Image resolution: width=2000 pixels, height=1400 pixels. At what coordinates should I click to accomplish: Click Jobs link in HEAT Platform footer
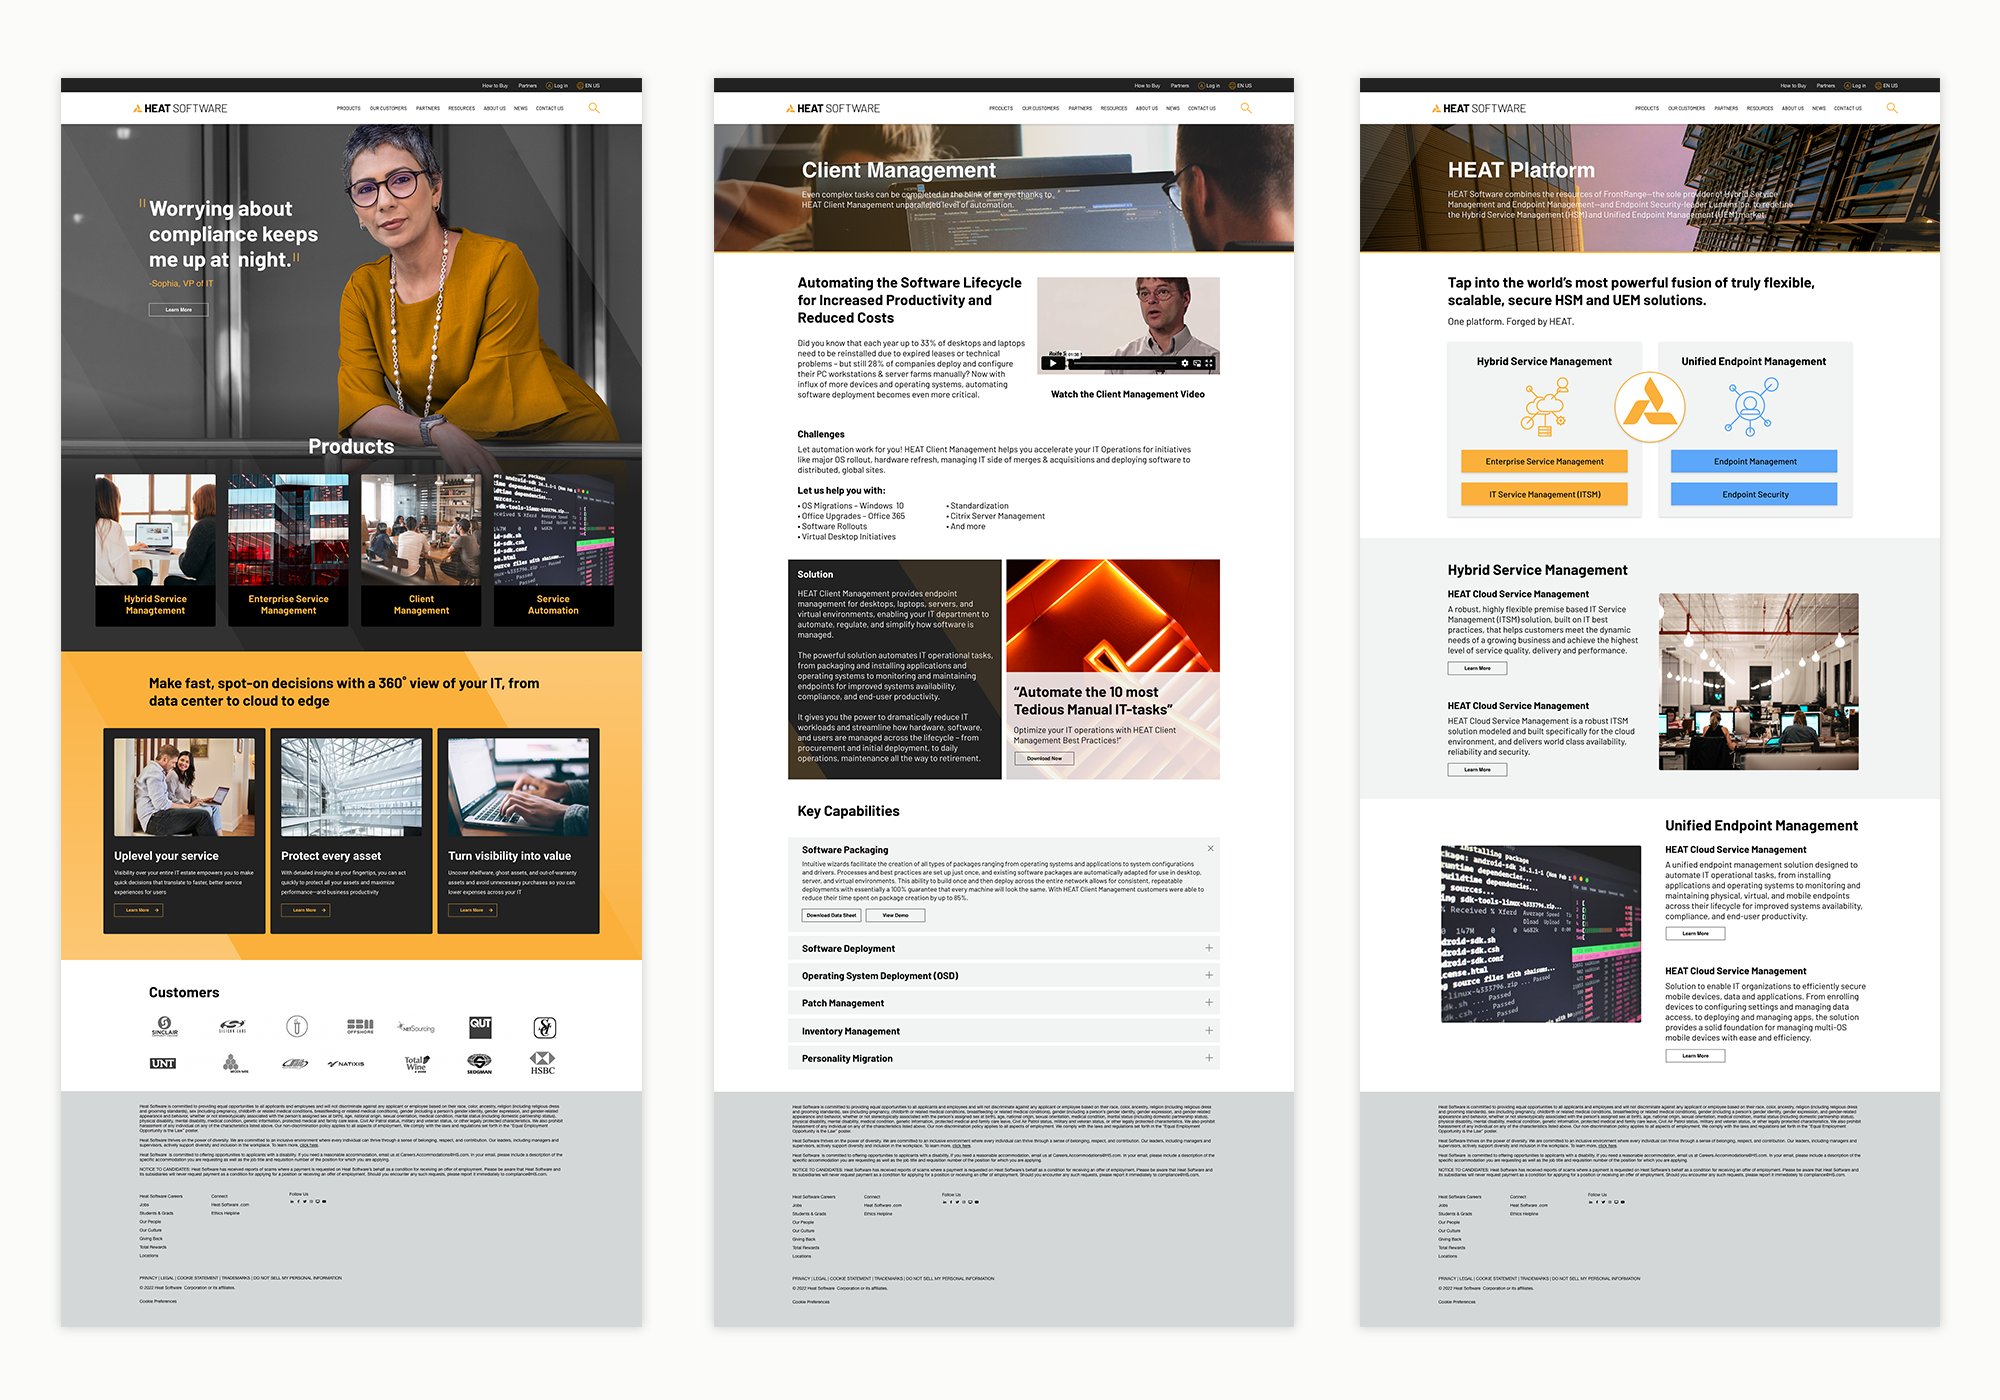click(x=1443, y=1205)
